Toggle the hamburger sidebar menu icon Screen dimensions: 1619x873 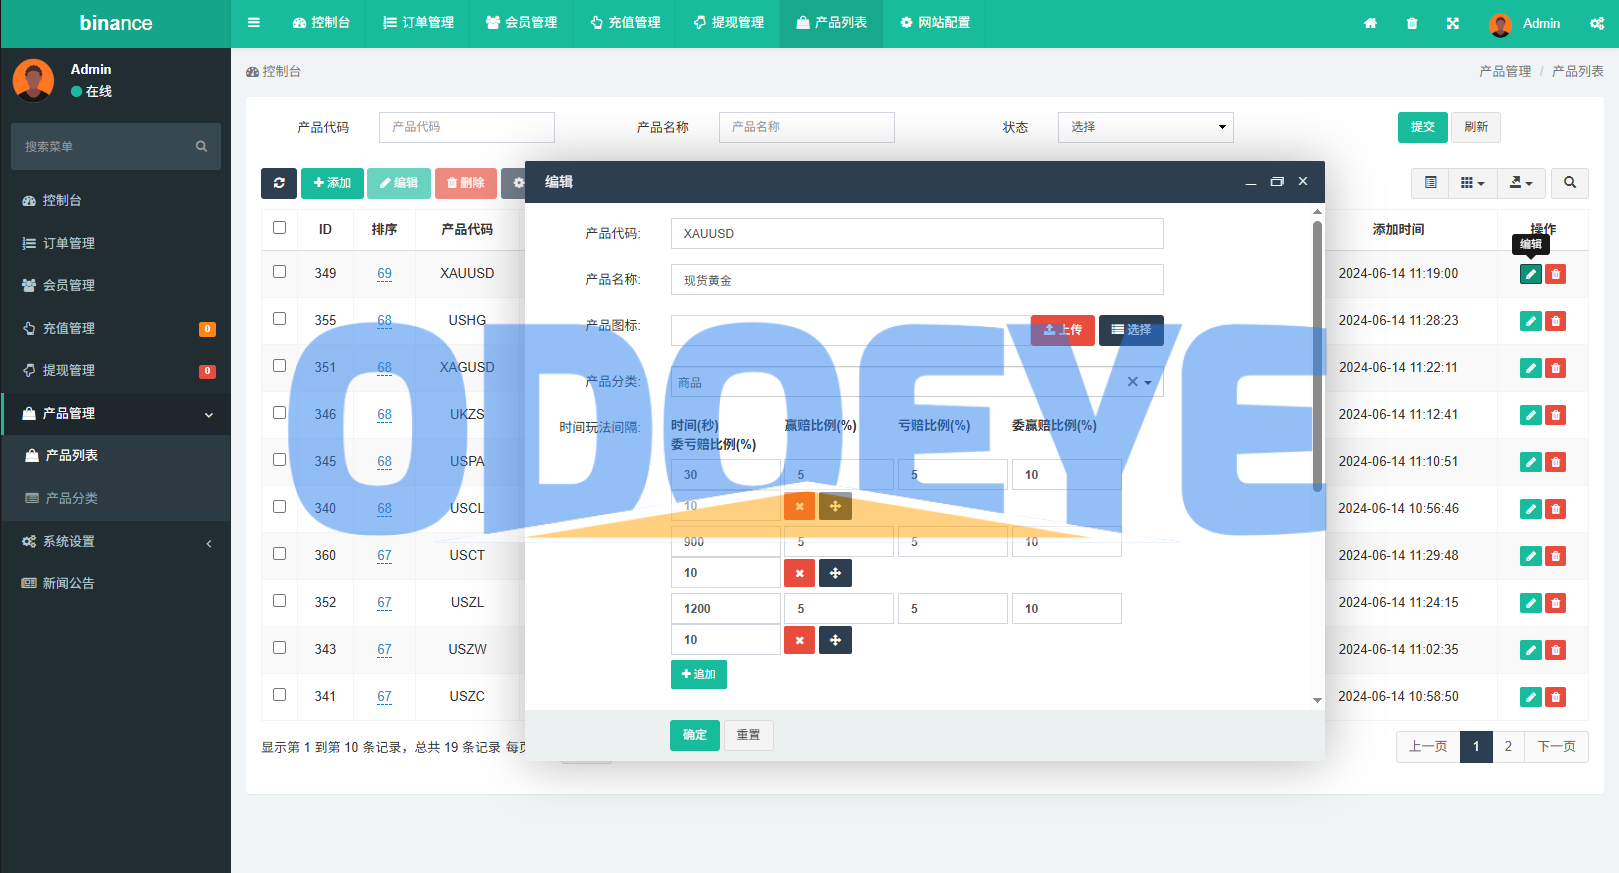254,22
